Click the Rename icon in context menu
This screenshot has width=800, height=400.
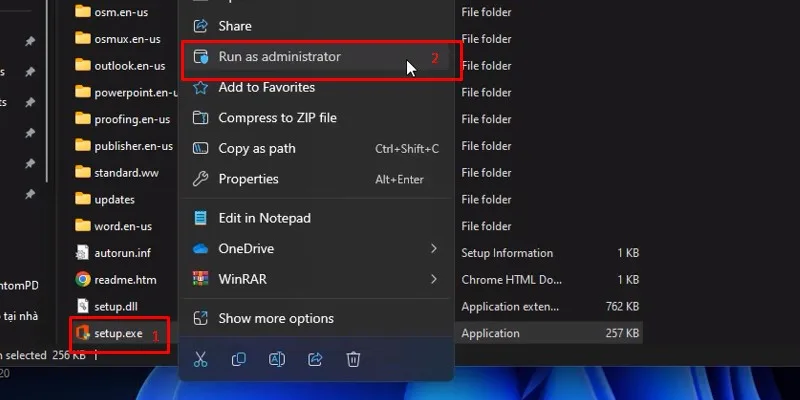pyautogui.click(x=277, y=360)
